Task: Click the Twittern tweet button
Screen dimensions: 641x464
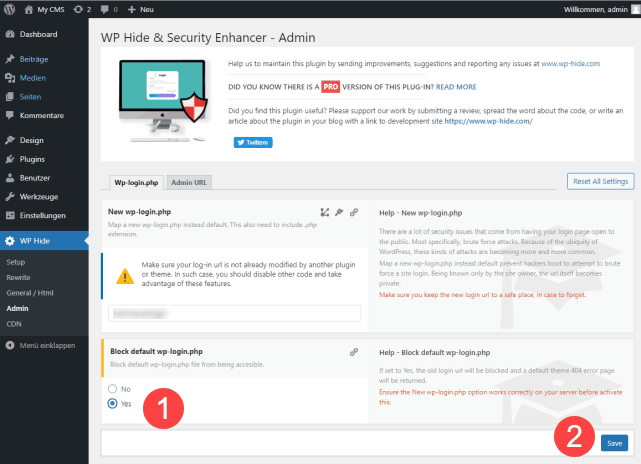Action: 253,142
